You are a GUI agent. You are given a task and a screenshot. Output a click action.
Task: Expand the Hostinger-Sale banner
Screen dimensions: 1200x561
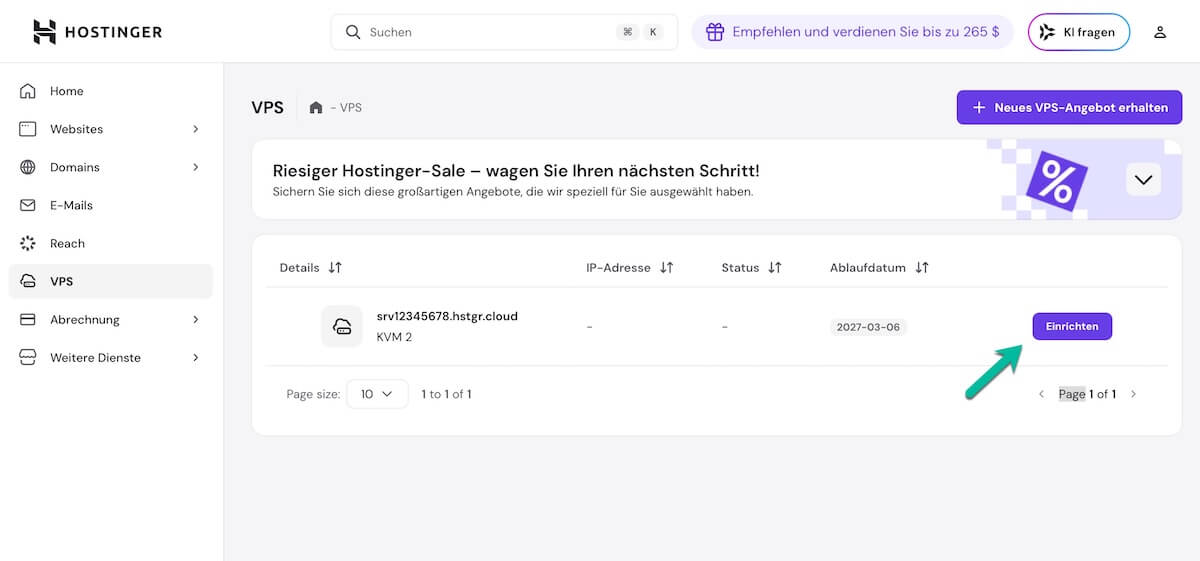[1143, 180]
